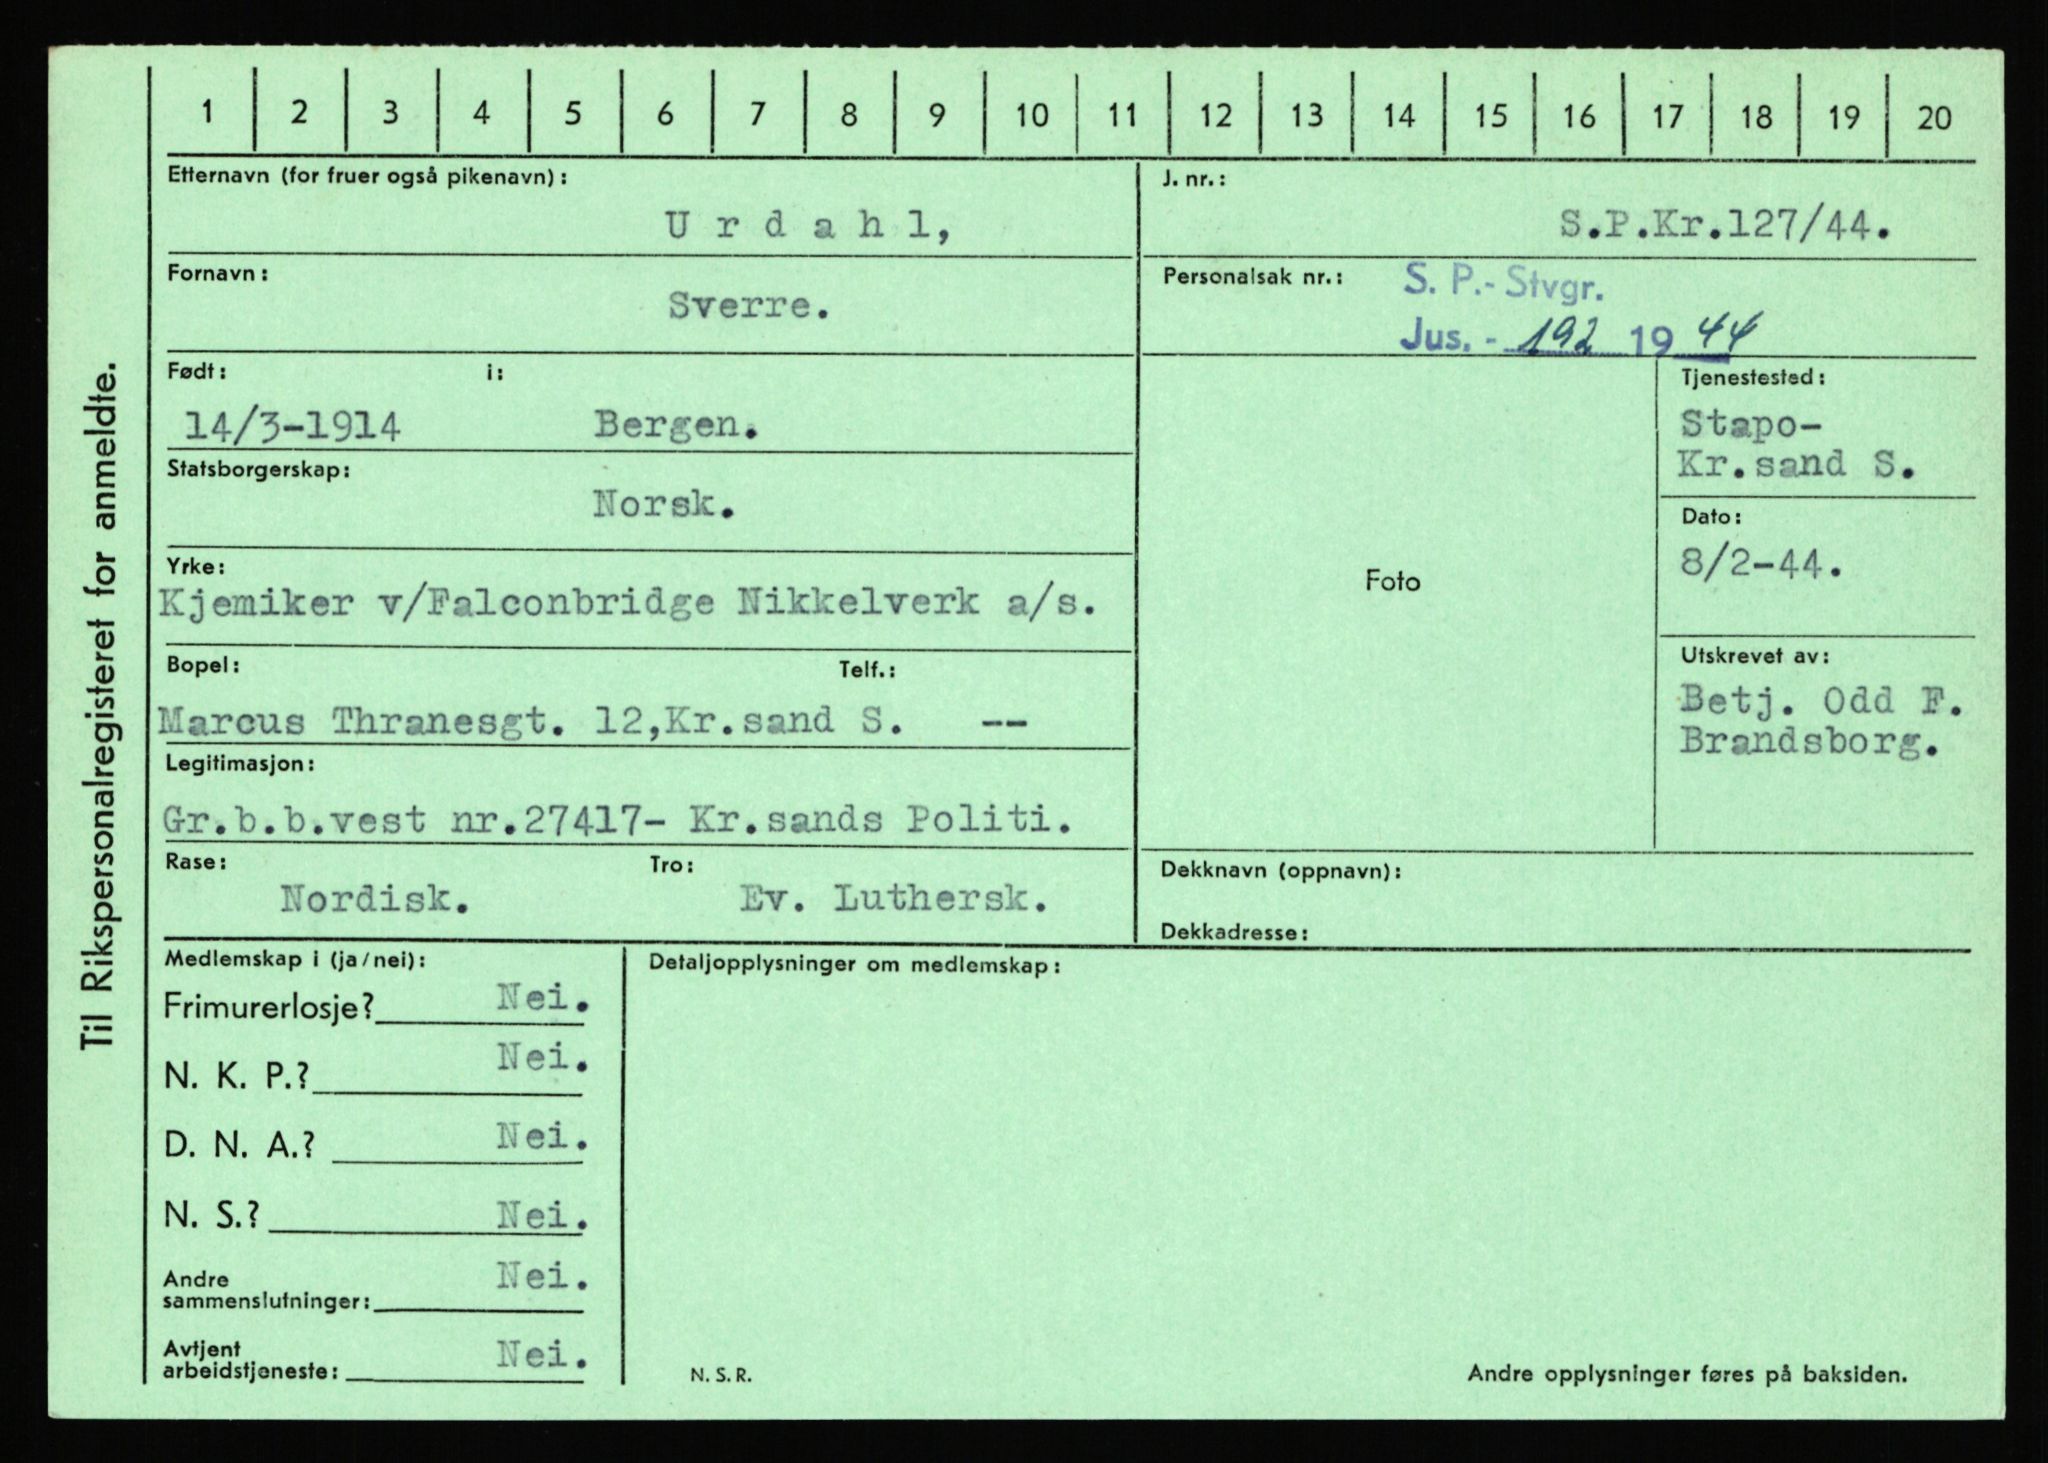The image size is (2048, 1463).
Task: Click the index number '20' at top
Action: [x=1934, y=118]
